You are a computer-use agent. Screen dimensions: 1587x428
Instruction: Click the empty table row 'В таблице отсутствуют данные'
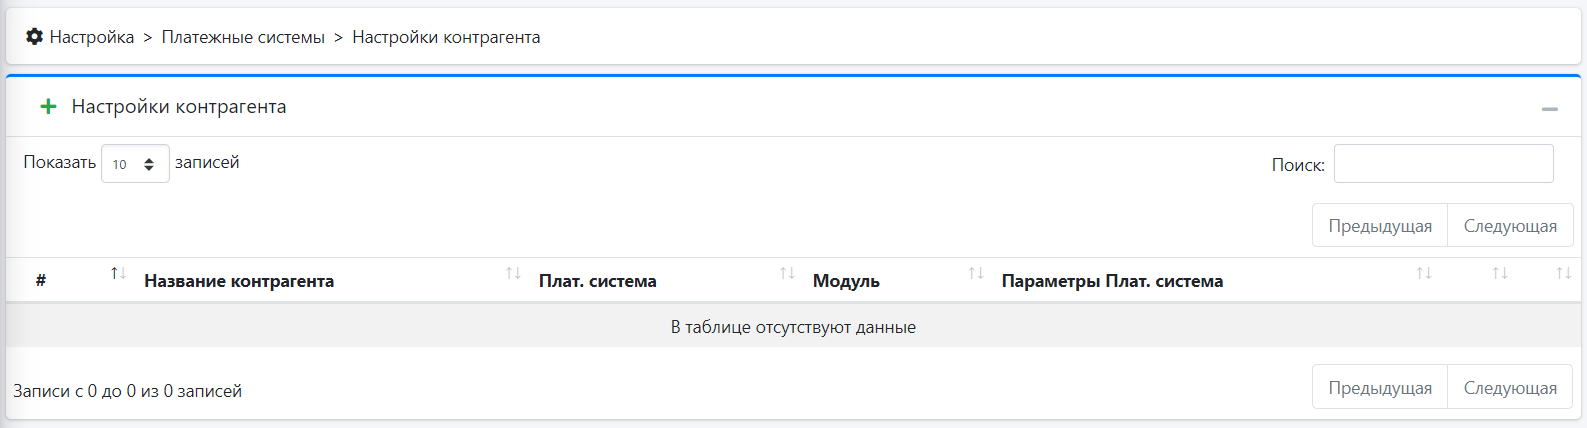pos(793,327)
